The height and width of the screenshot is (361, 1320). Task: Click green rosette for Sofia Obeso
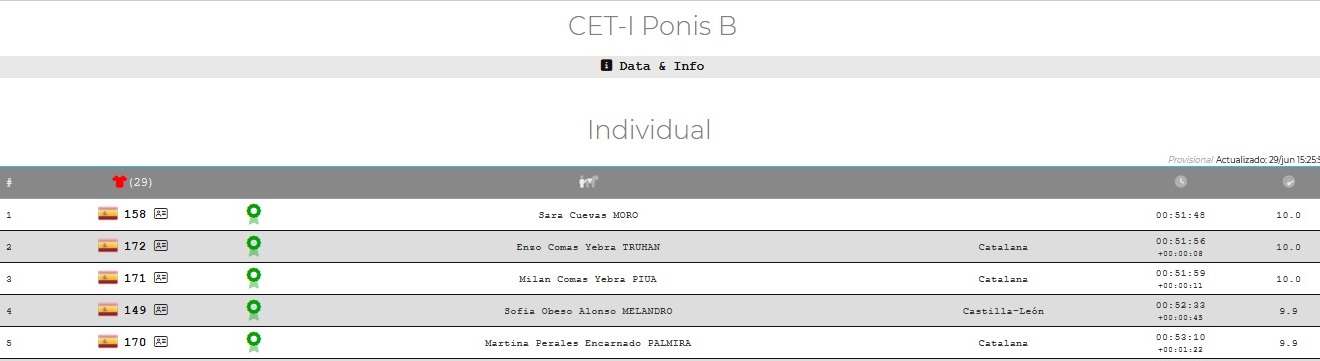(254, 310)
